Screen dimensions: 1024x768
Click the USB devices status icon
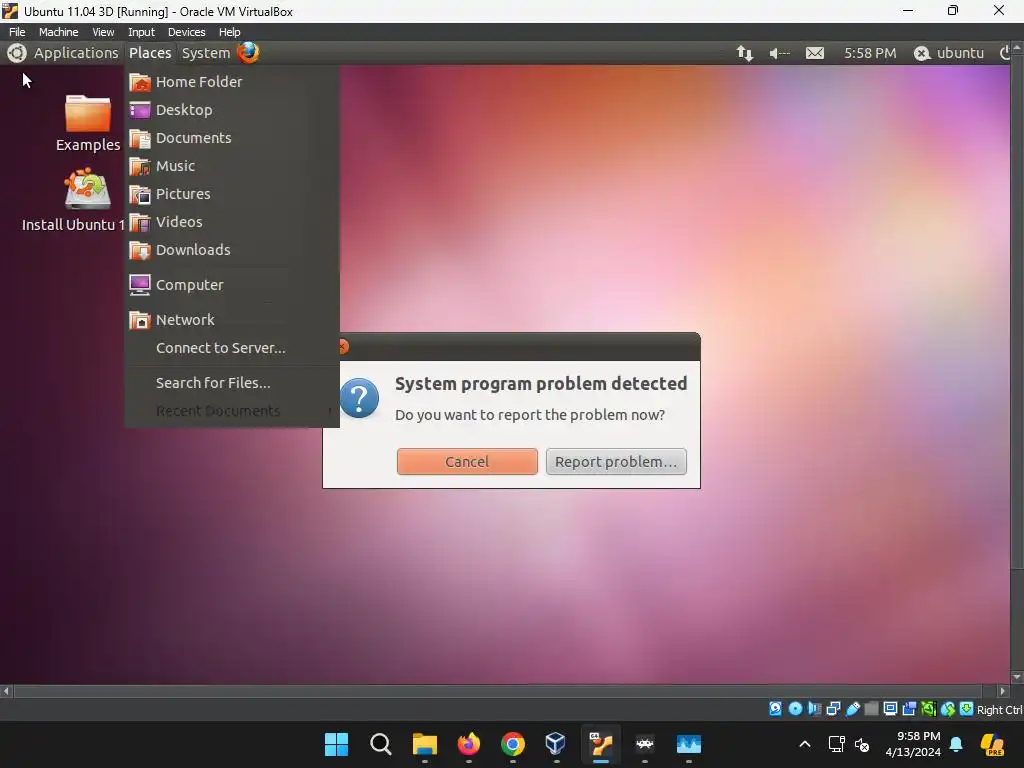pyautogui.click(x=853, y=709)
